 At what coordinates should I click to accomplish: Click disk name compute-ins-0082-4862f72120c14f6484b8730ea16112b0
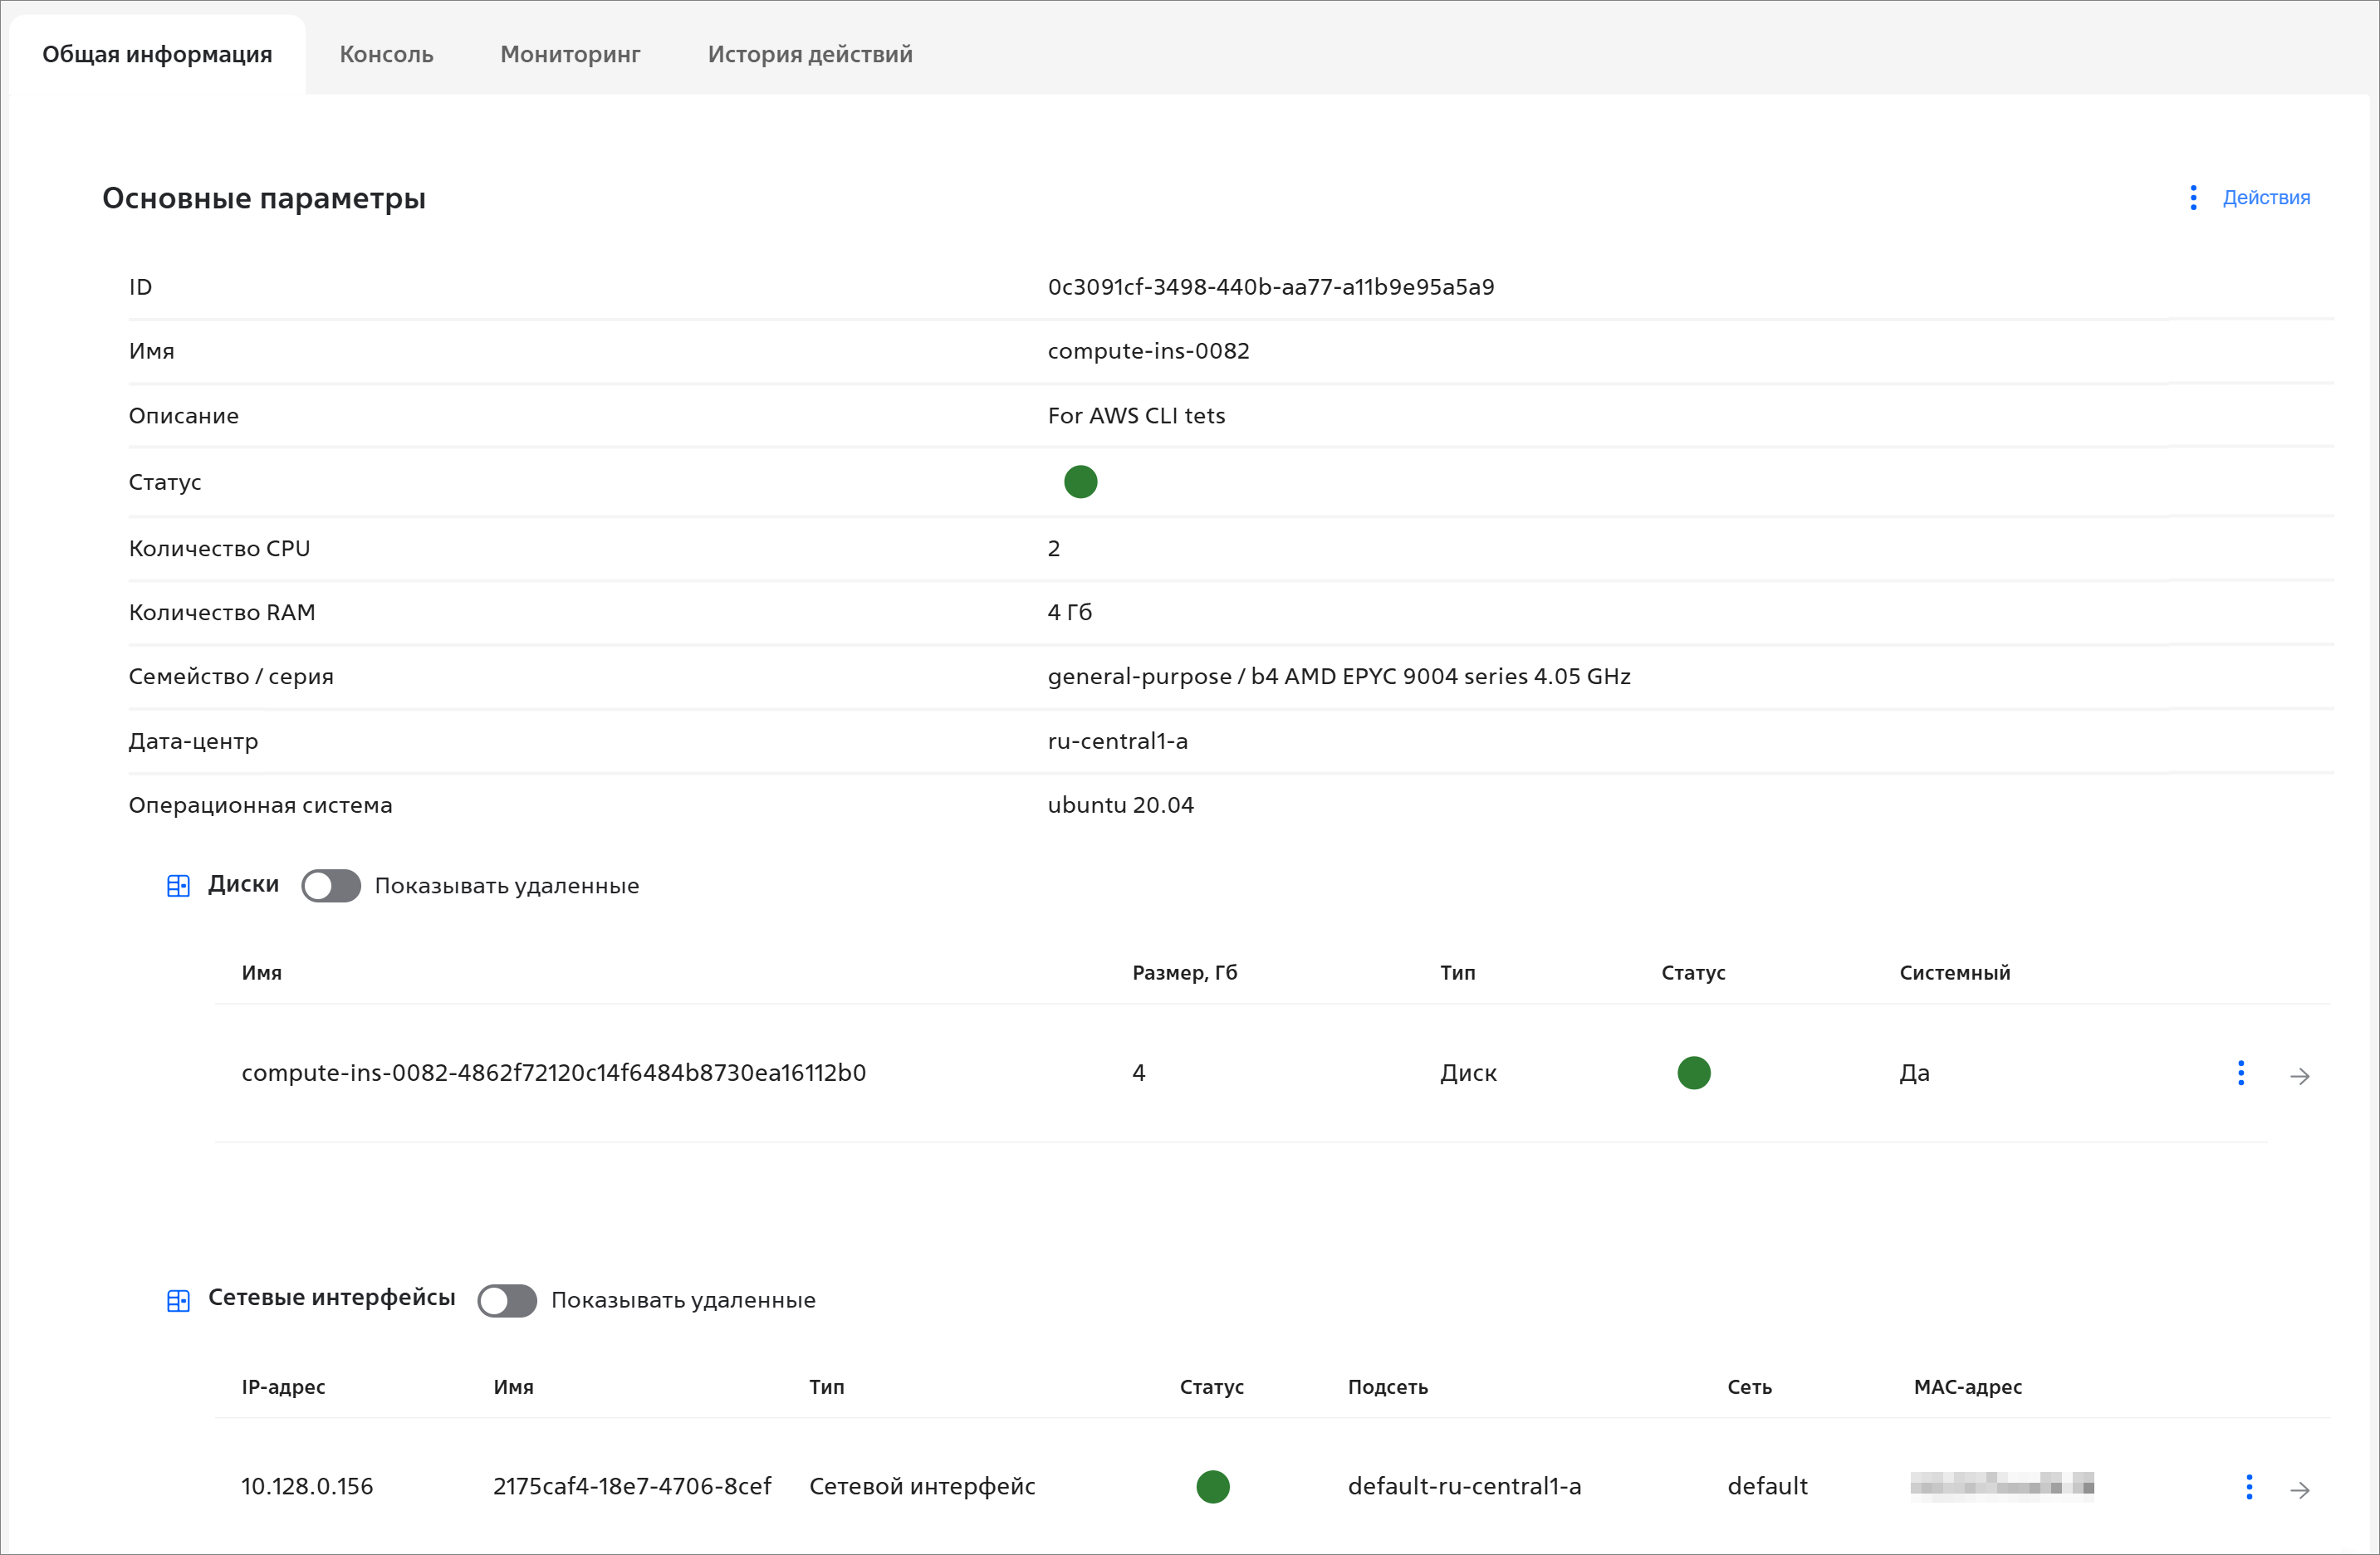point(553,1073)
